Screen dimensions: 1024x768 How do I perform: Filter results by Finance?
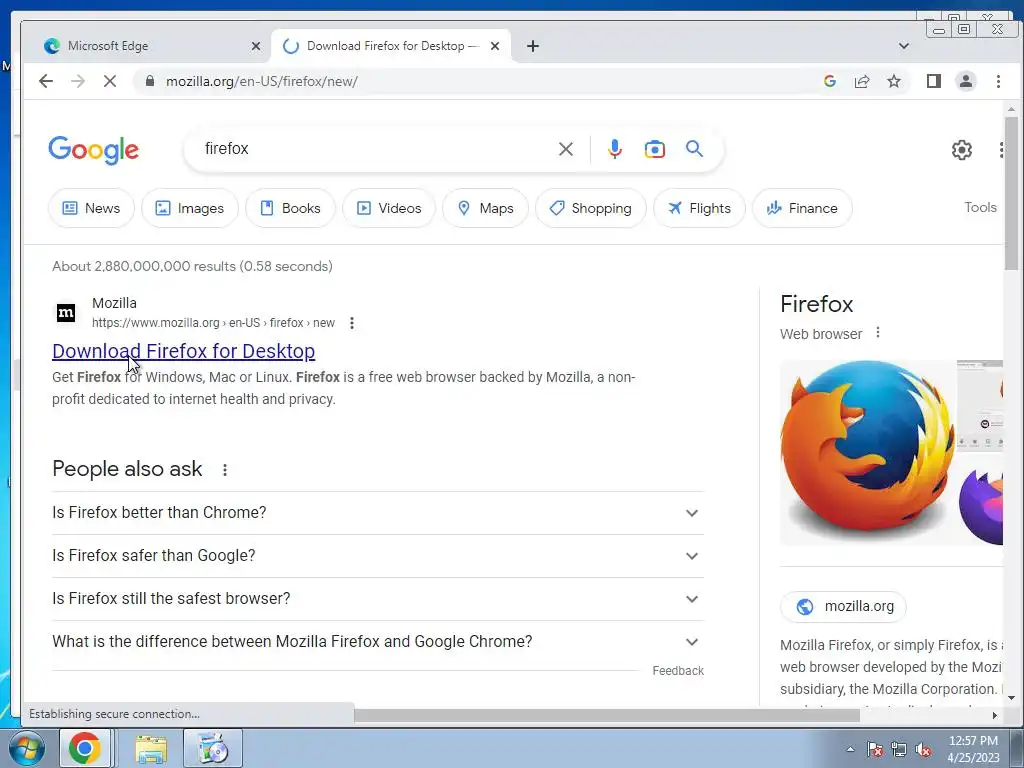pos(802,208)
